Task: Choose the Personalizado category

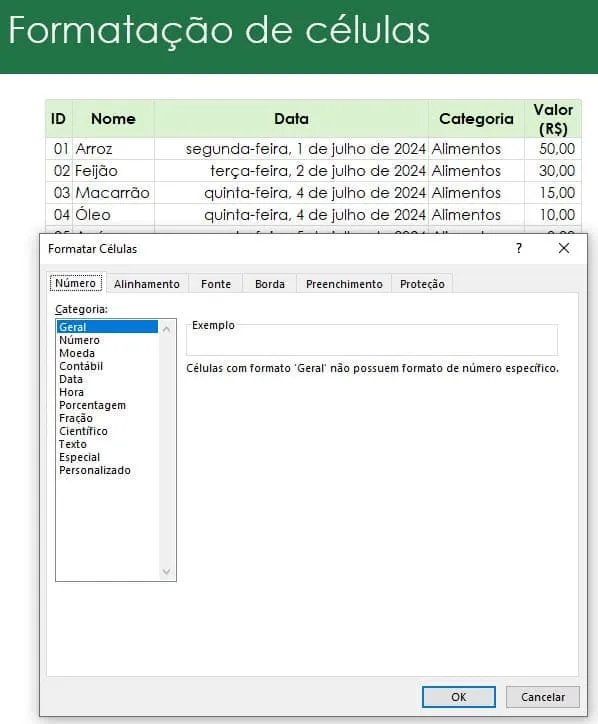Action: [x=107, y=470]
